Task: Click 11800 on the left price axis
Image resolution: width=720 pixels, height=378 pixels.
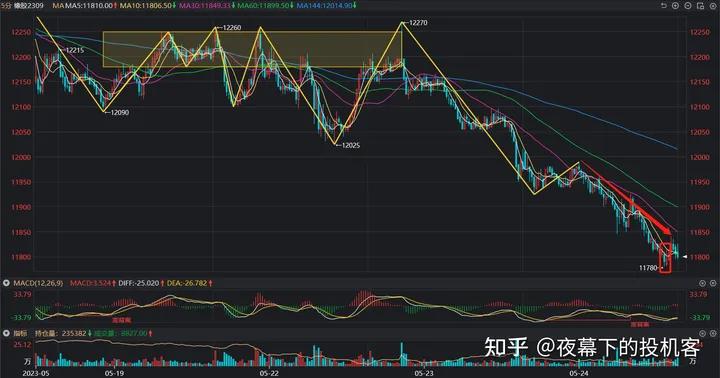Action: tap(21, 257)
